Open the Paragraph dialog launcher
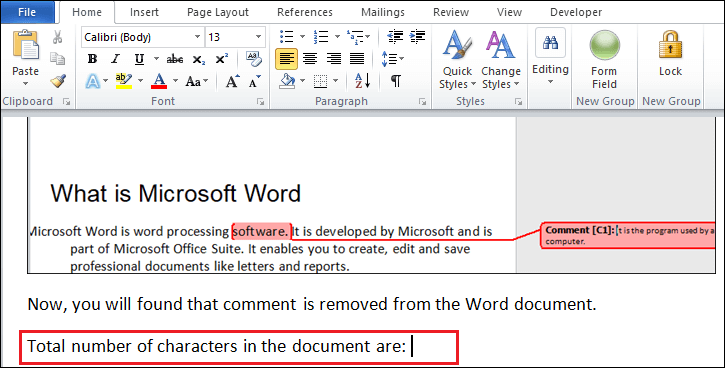 pyautogui.click(x=422, y=102)
